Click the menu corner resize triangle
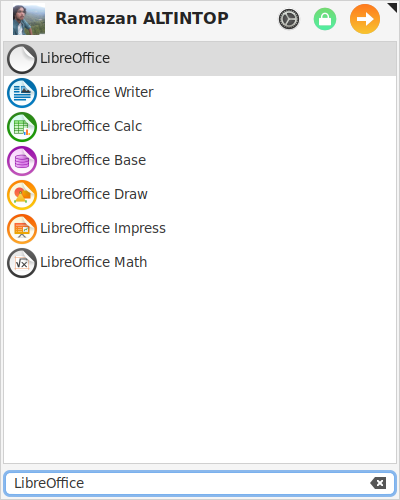The height and width of the screenshot is (500, 400). pyautogui.click(x=392, y=7)
